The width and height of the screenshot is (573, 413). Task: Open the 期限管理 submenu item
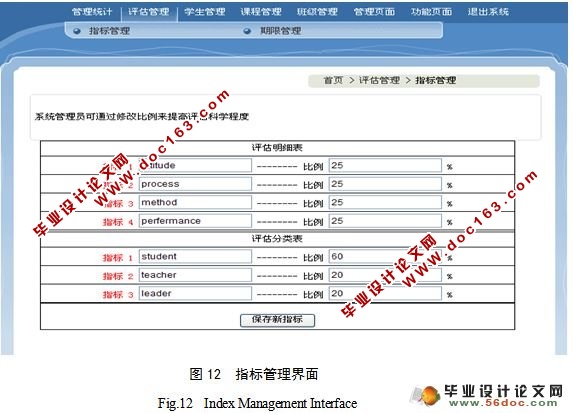pyautogui.click(x=281, y=31)
